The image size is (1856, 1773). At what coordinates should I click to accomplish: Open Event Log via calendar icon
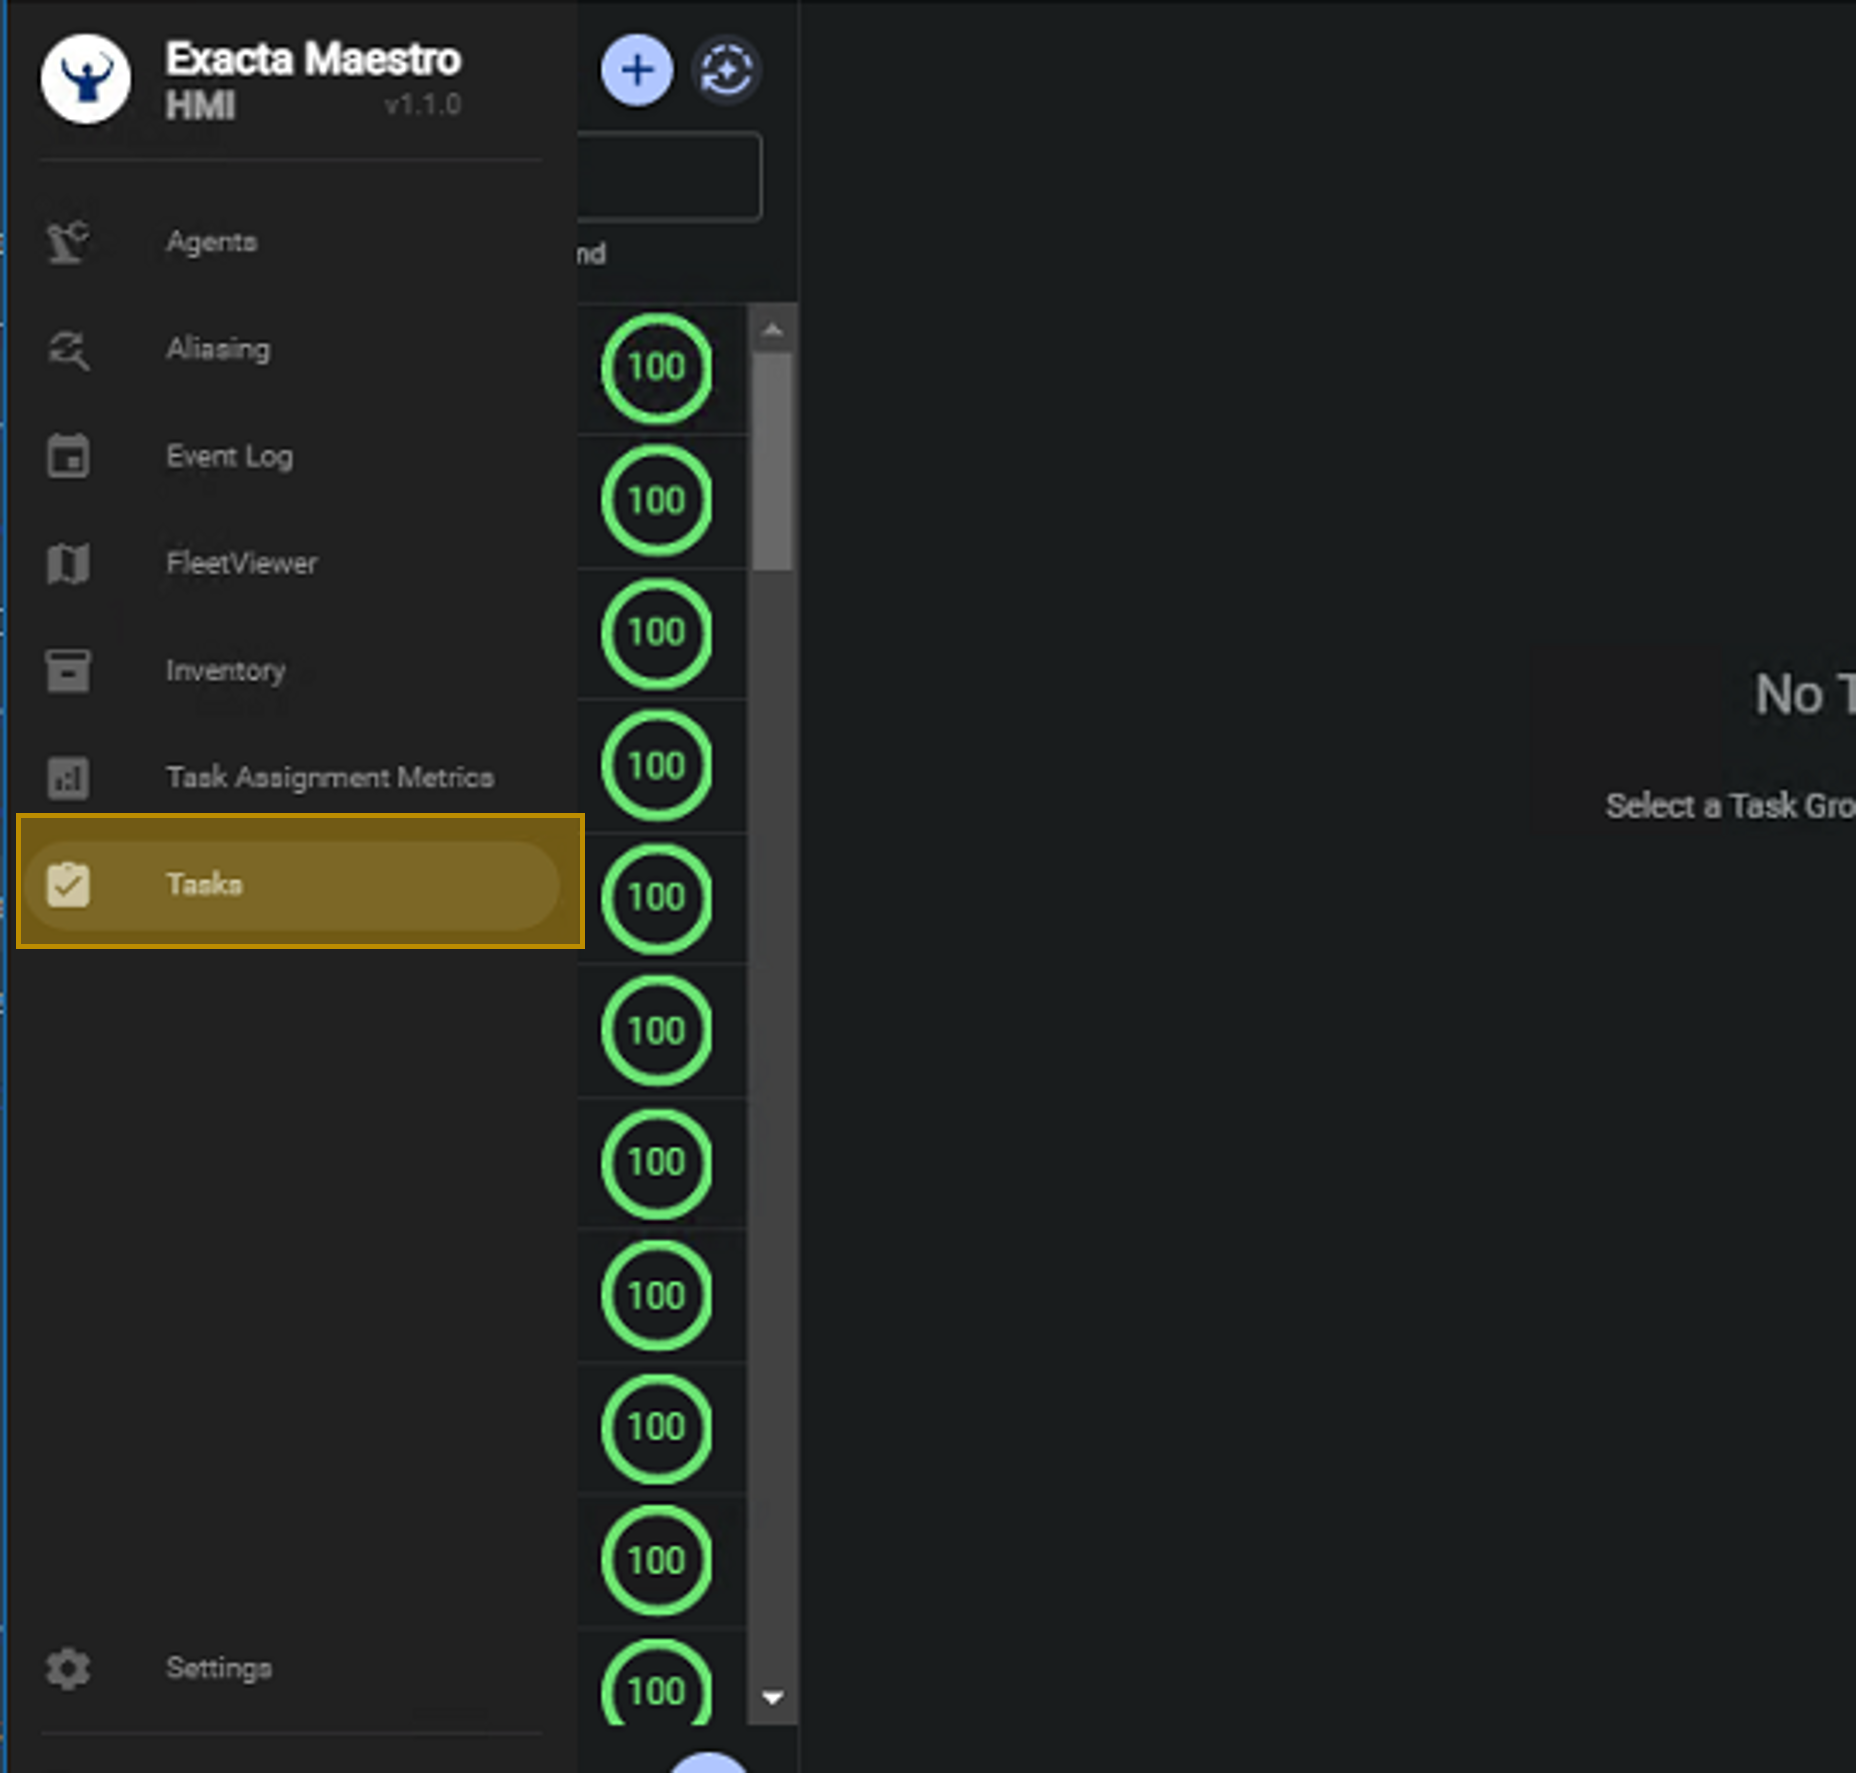(x=68, y=457)
